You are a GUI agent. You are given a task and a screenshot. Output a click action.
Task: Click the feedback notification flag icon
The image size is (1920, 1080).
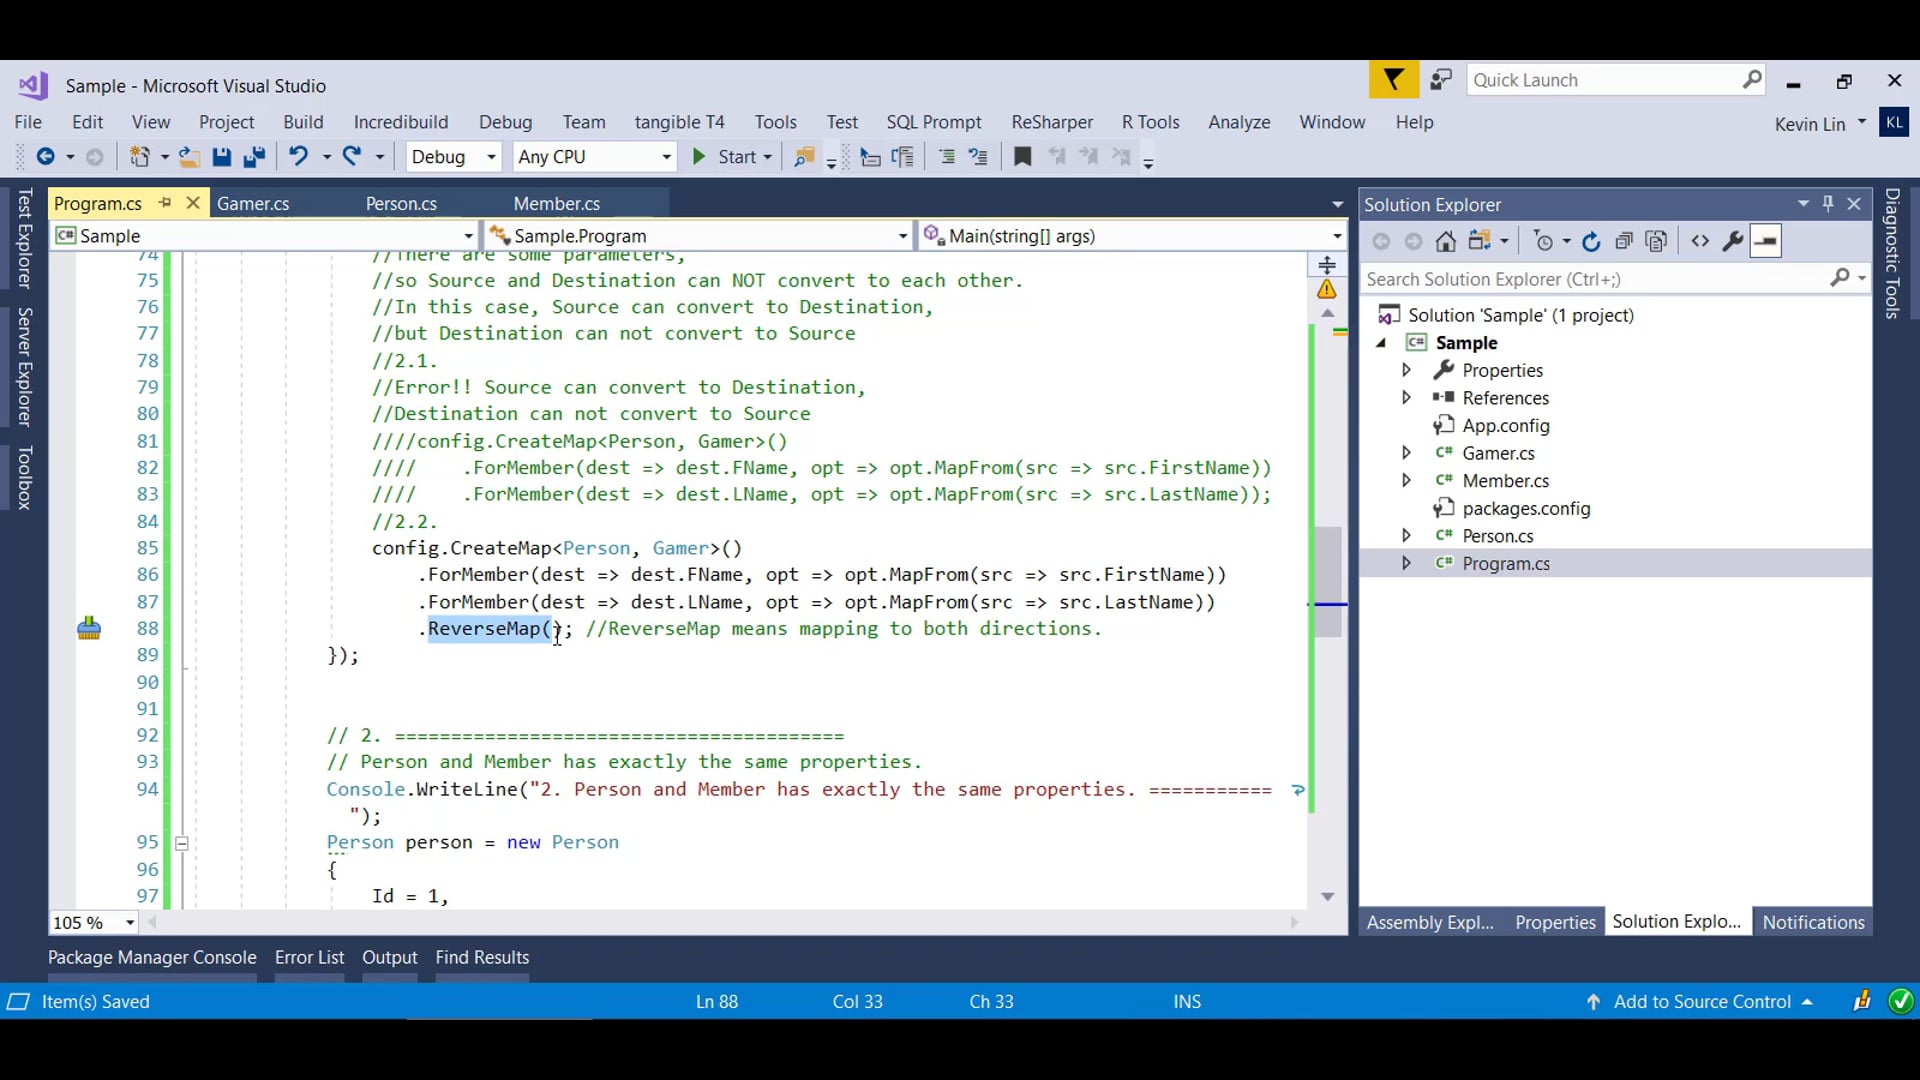pos(1393,80)
